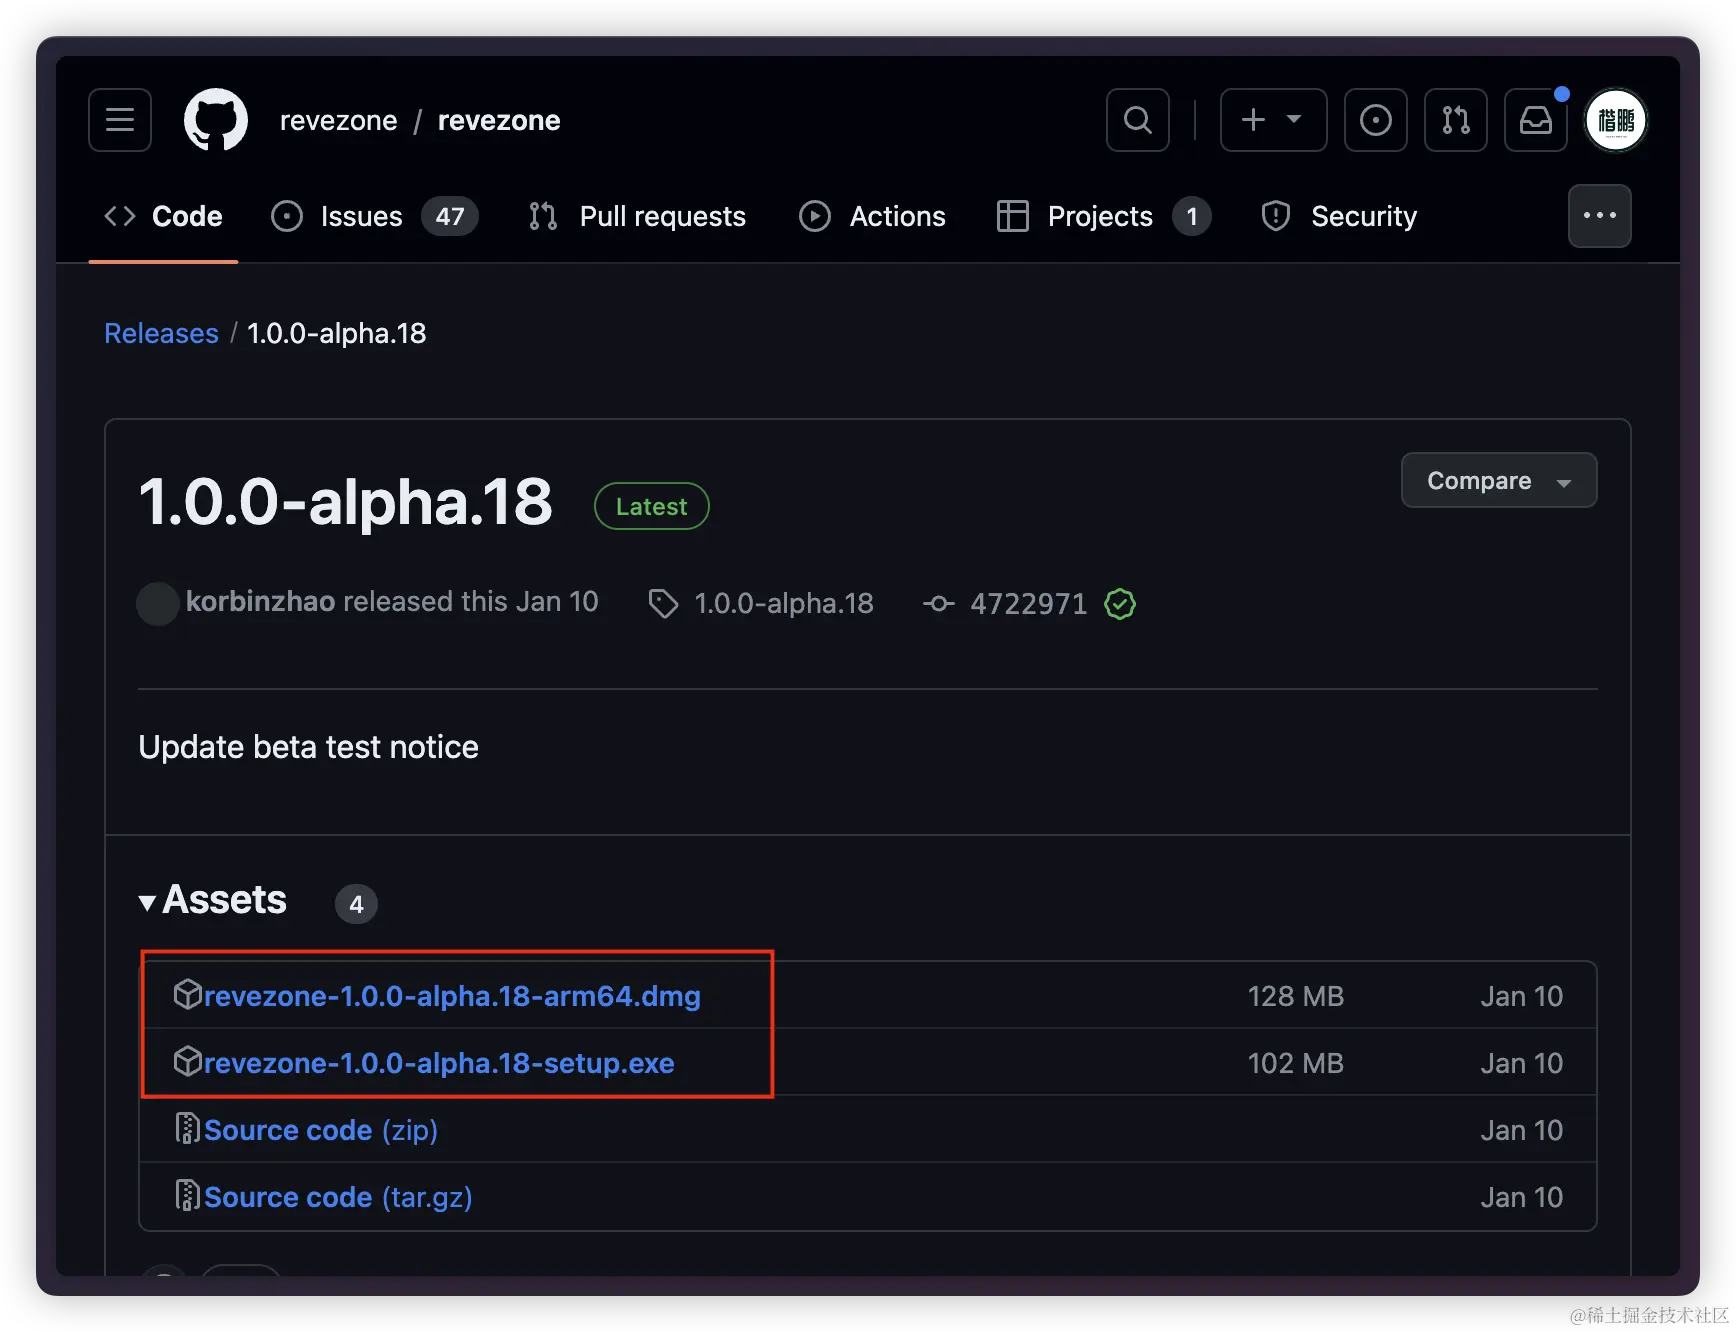Screen dimensions: 1736x1332
Task: Click the package icon beside arm64.dmg
Action: pyautogui.click(x=188, y=994)
